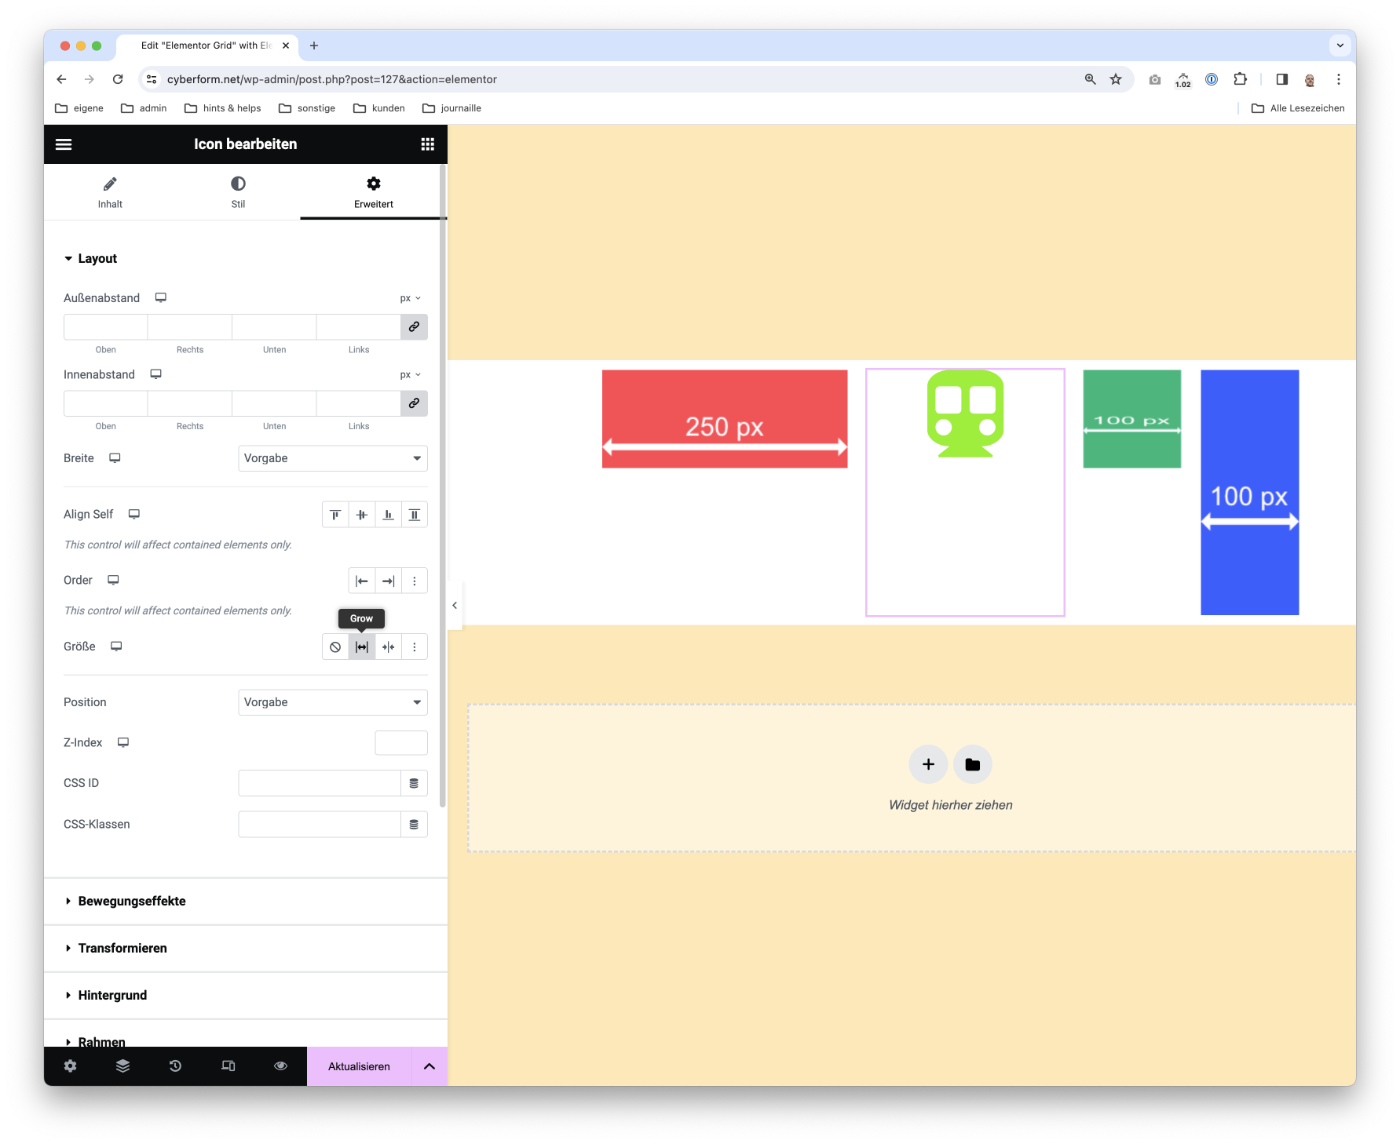Switch to the Stil tab

pos(238,192)
